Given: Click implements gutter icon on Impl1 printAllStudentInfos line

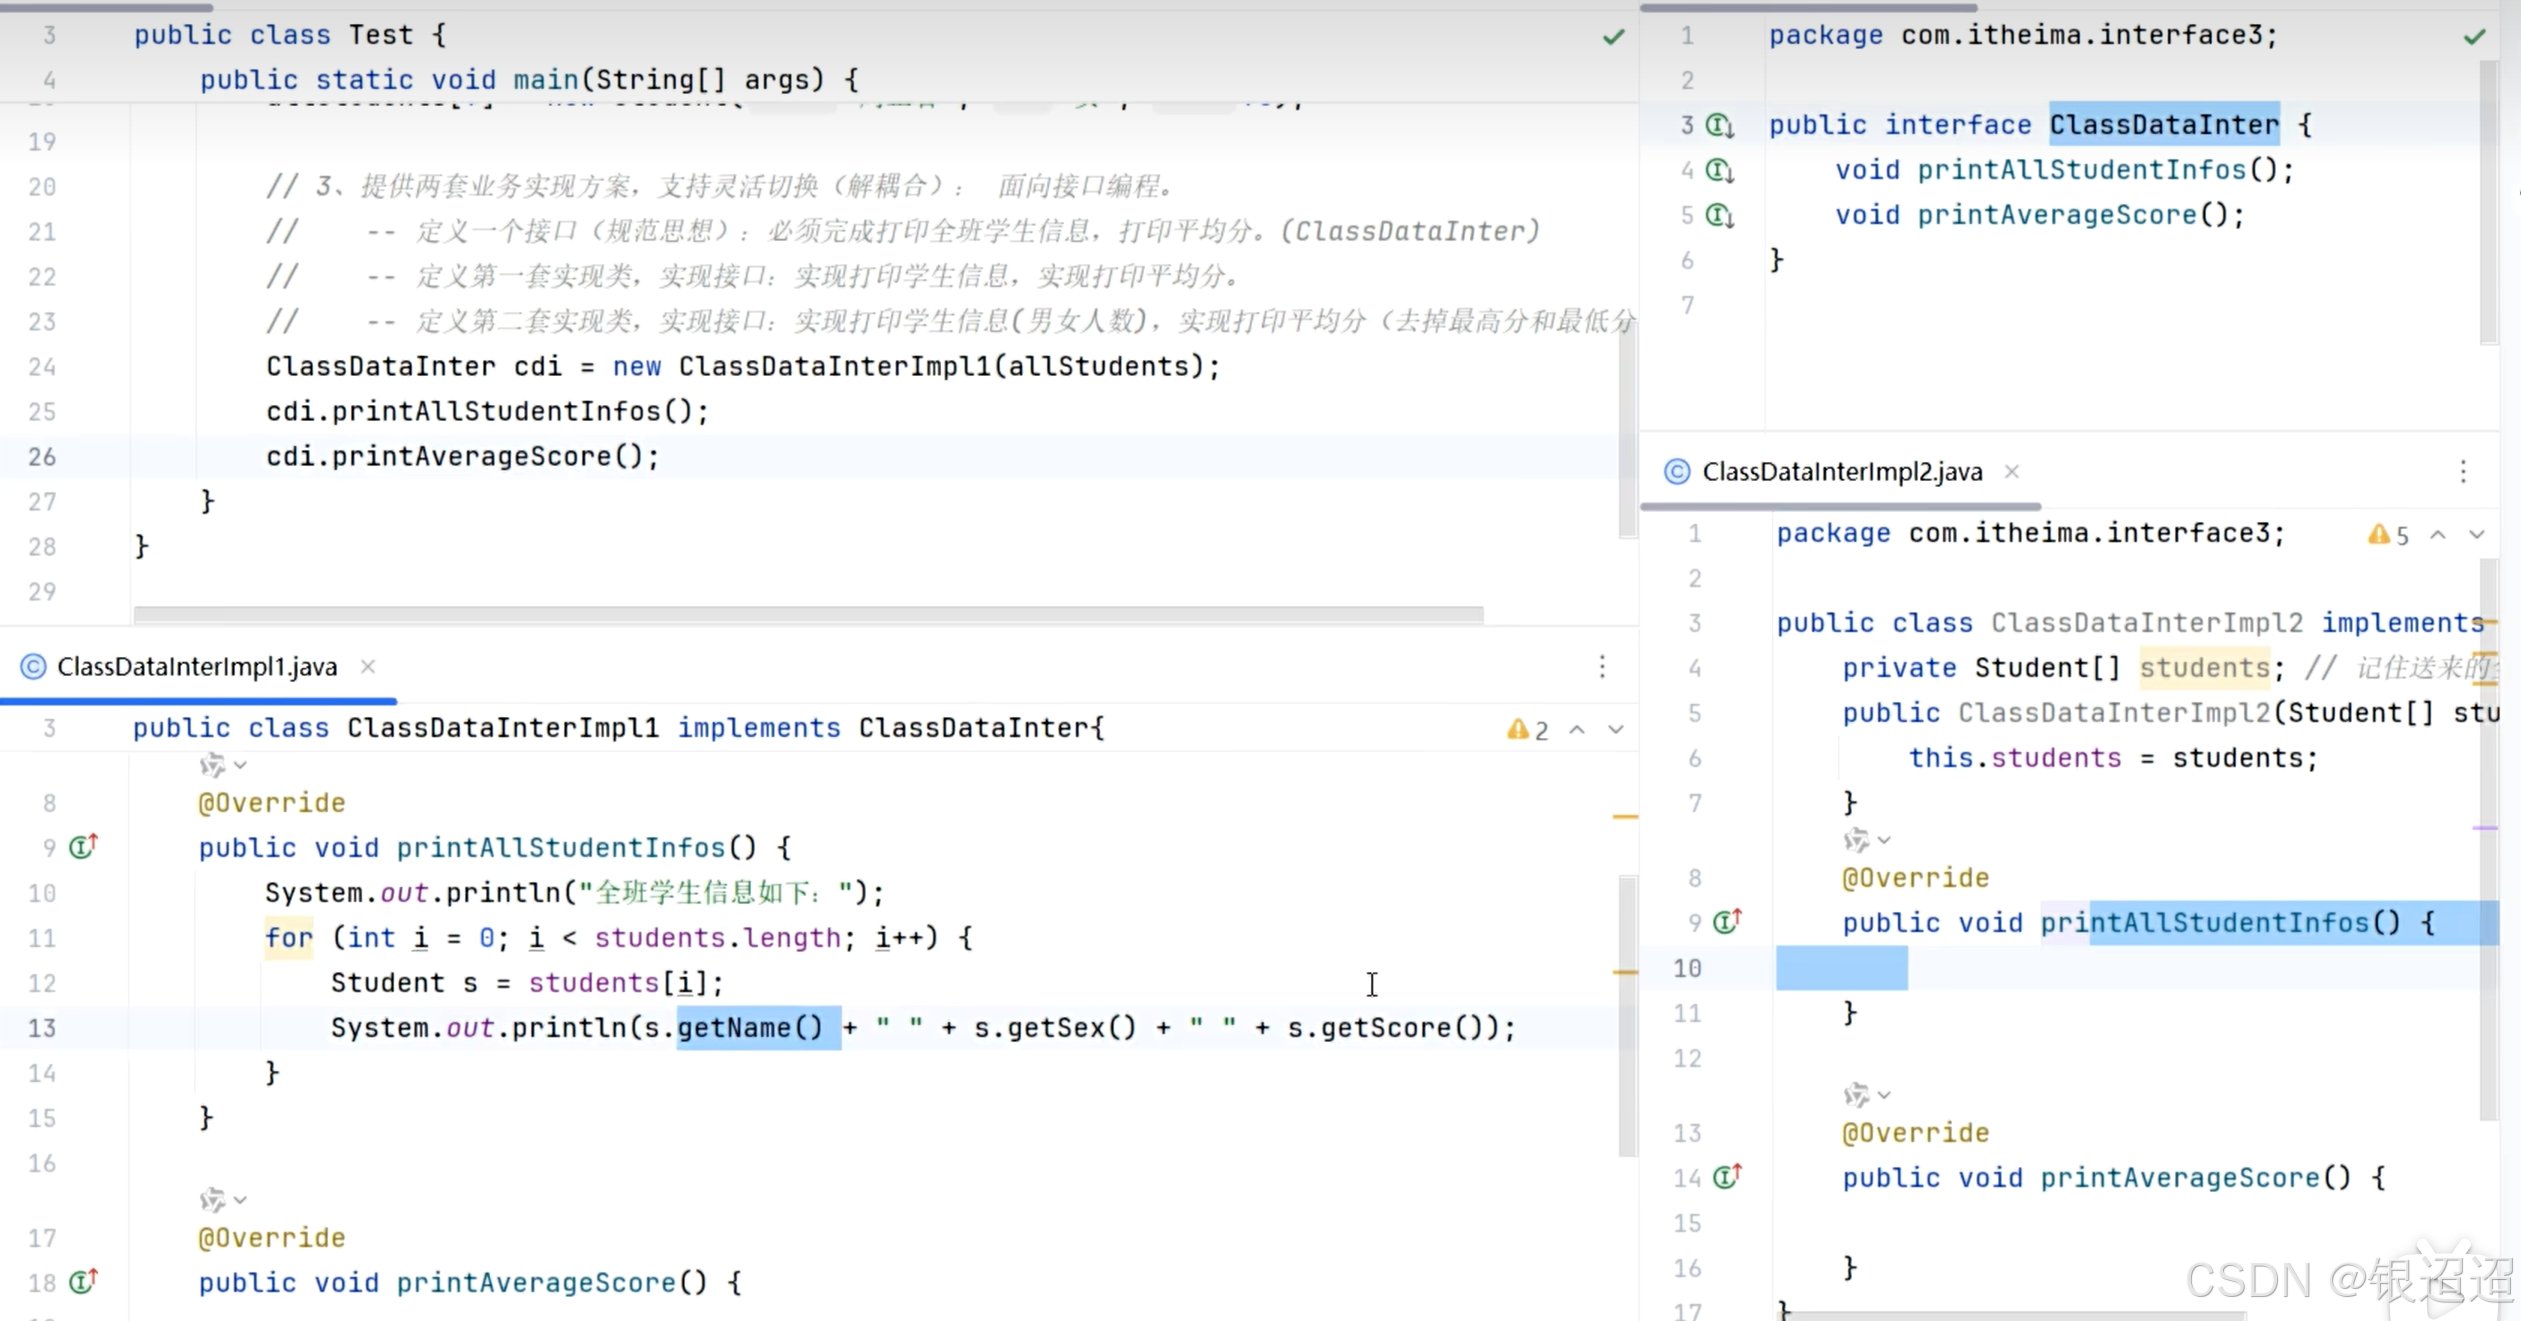Looking at the screenshot, I should (84, 847).
